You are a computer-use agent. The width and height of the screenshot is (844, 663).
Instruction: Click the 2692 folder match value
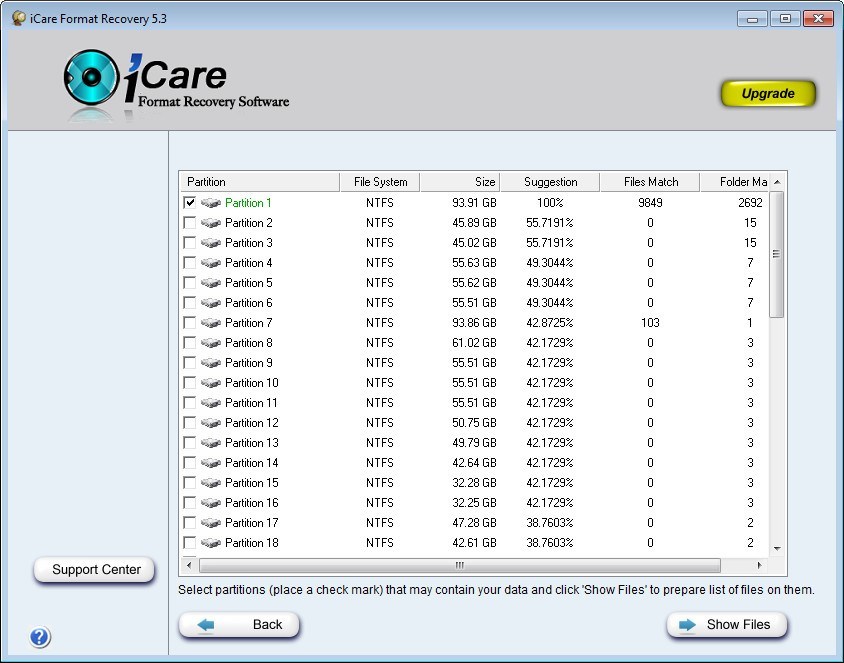(750, 203)
